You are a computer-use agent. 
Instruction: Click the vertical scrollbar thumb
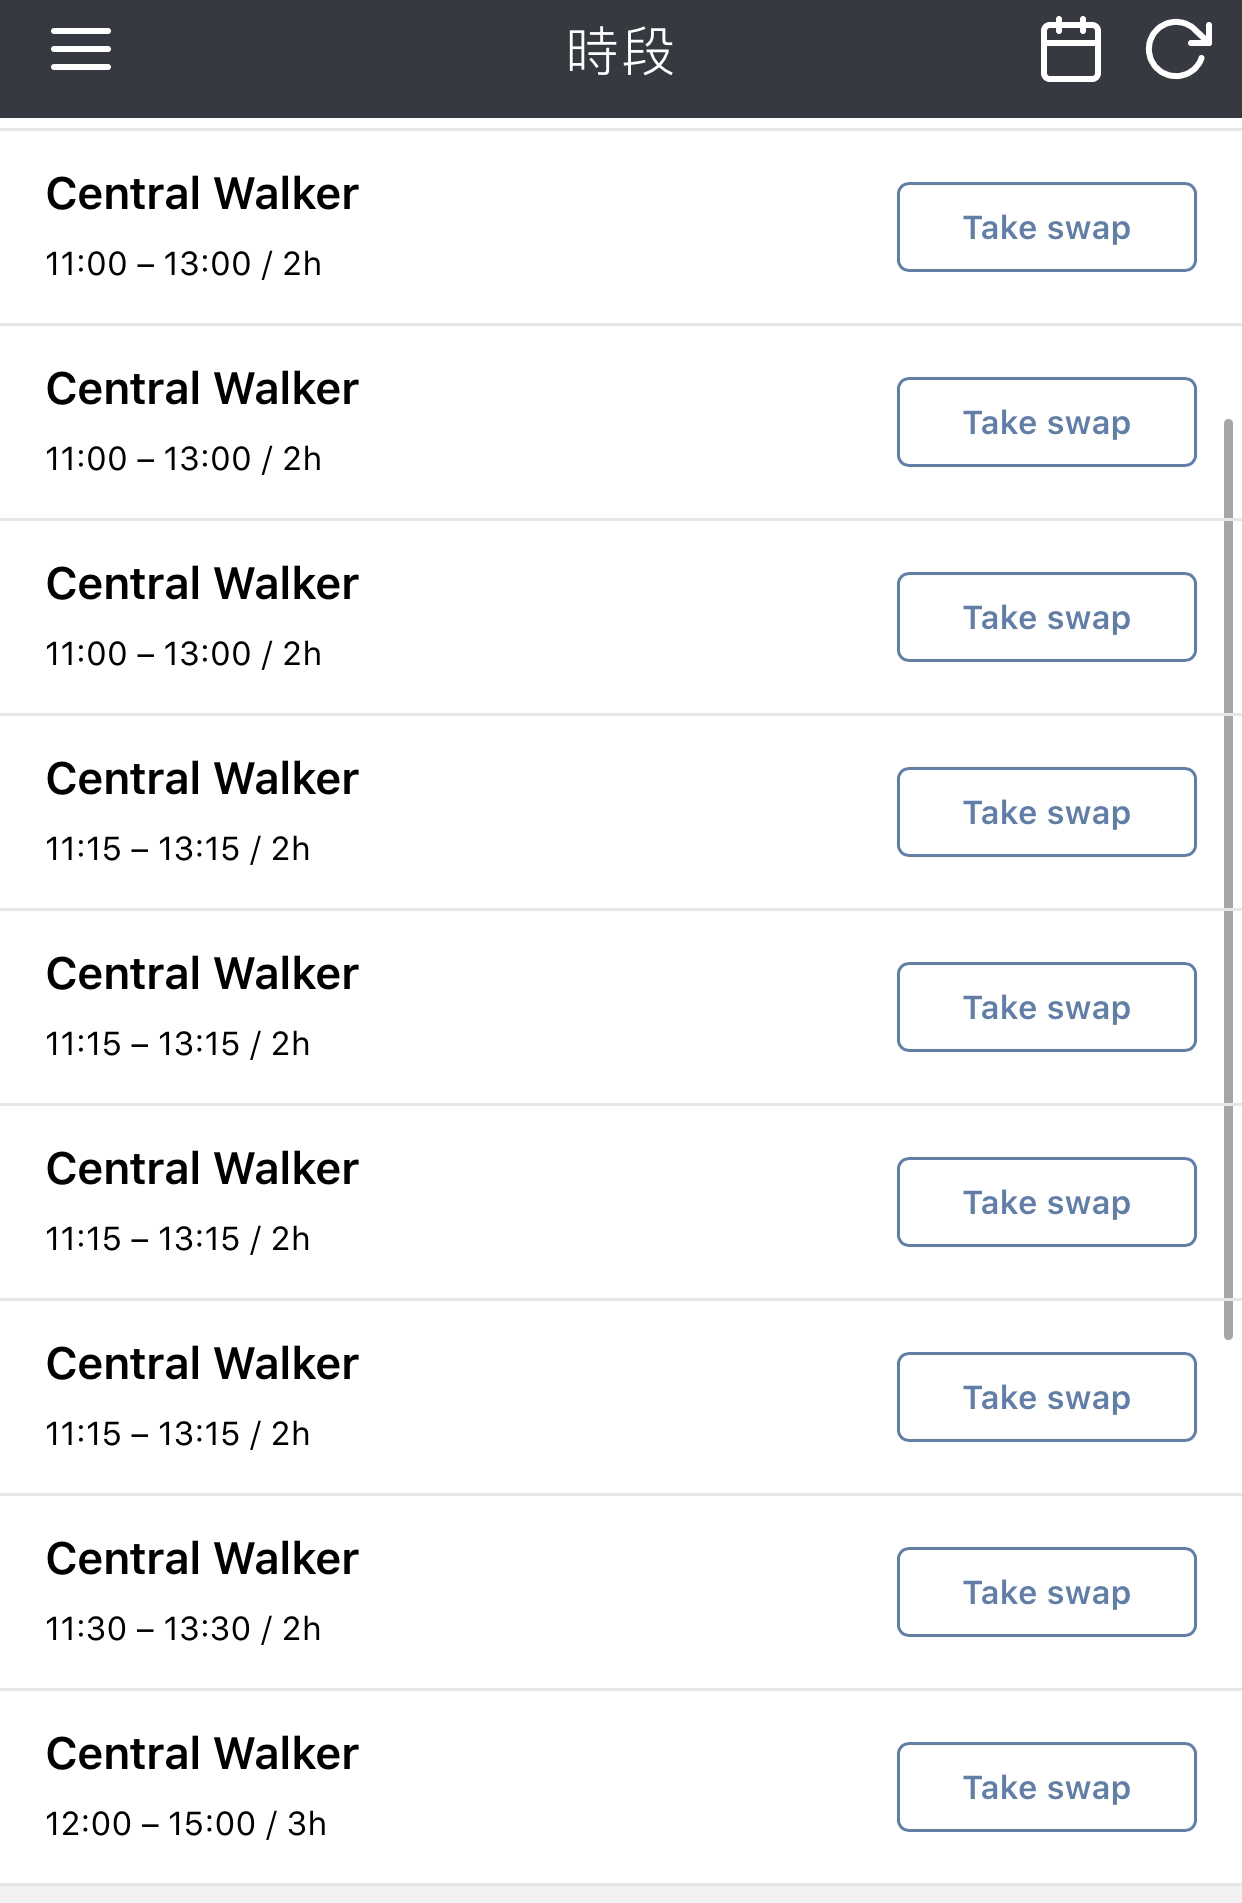click(1228, 880)
